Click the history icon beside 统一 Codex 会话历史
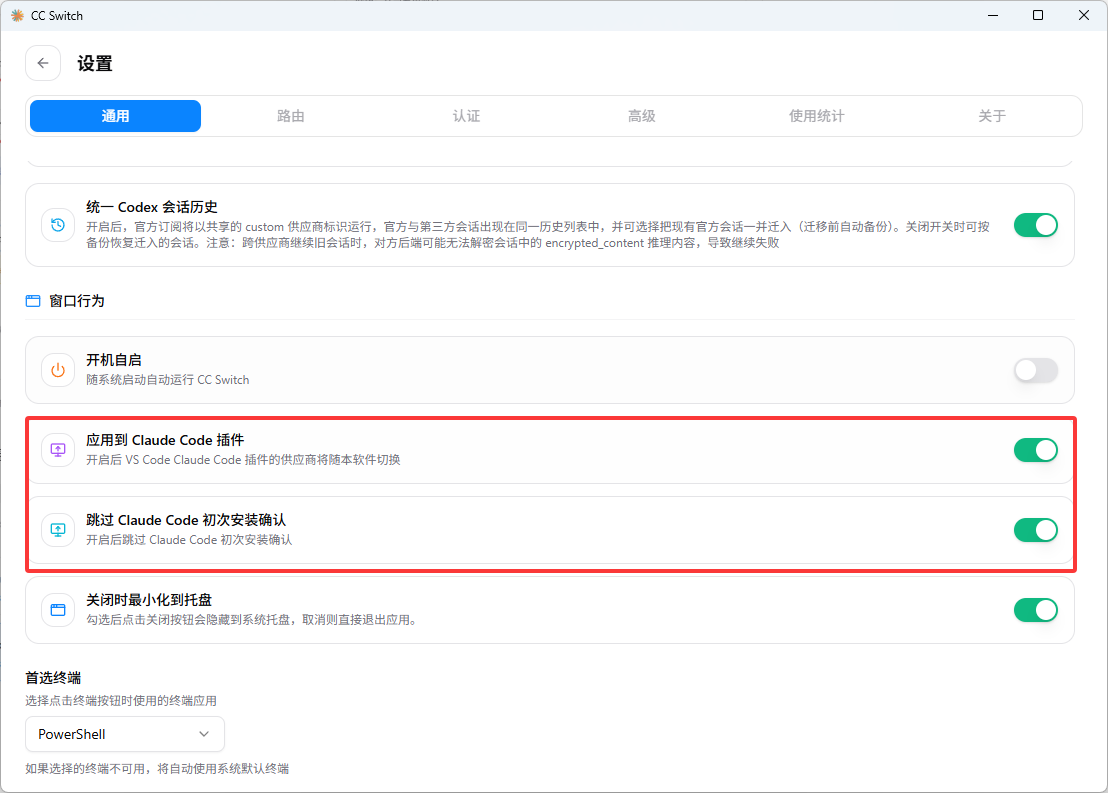1108x793 pixels. pyautogui.click(x=58, y=225)
